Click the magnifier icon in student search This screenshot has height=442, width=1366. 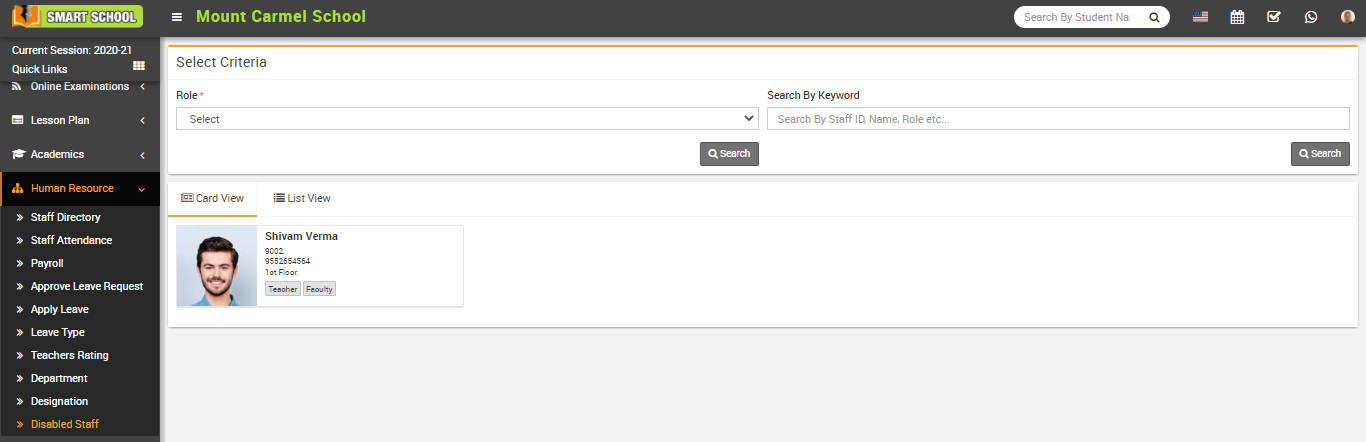[1153, 17]
